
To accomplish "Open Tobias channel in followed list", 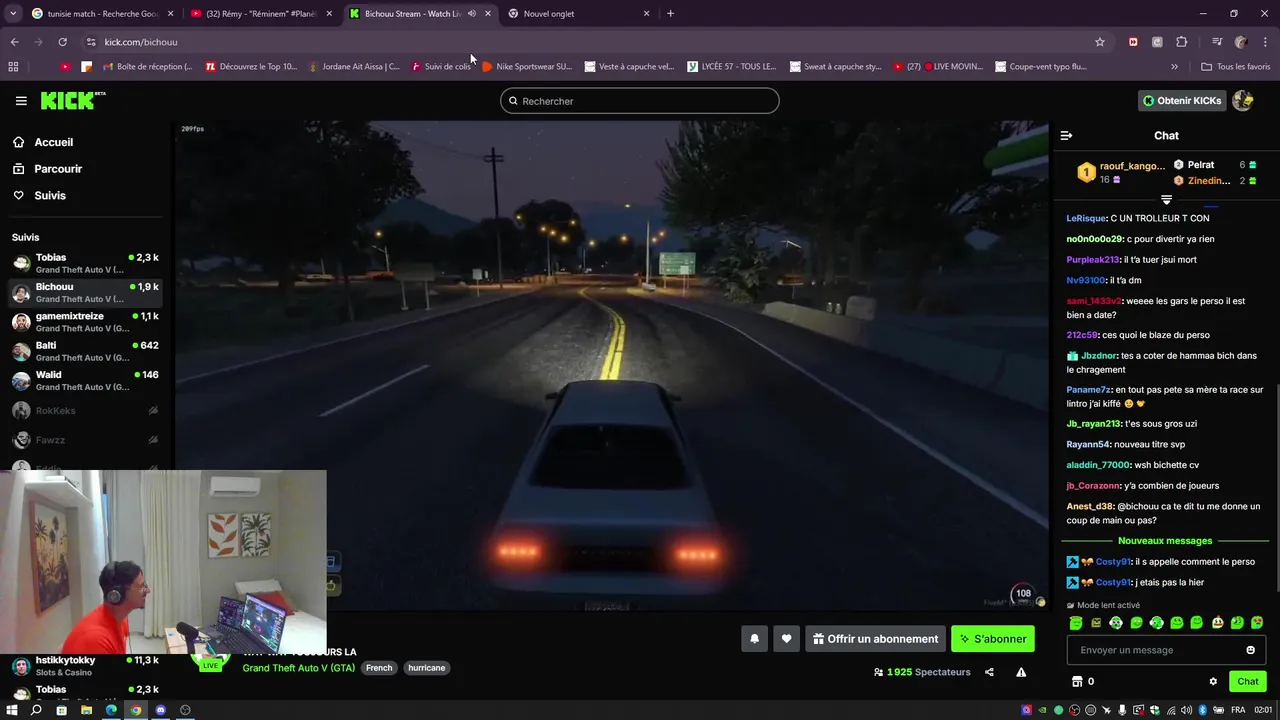I will pos(85,263).
